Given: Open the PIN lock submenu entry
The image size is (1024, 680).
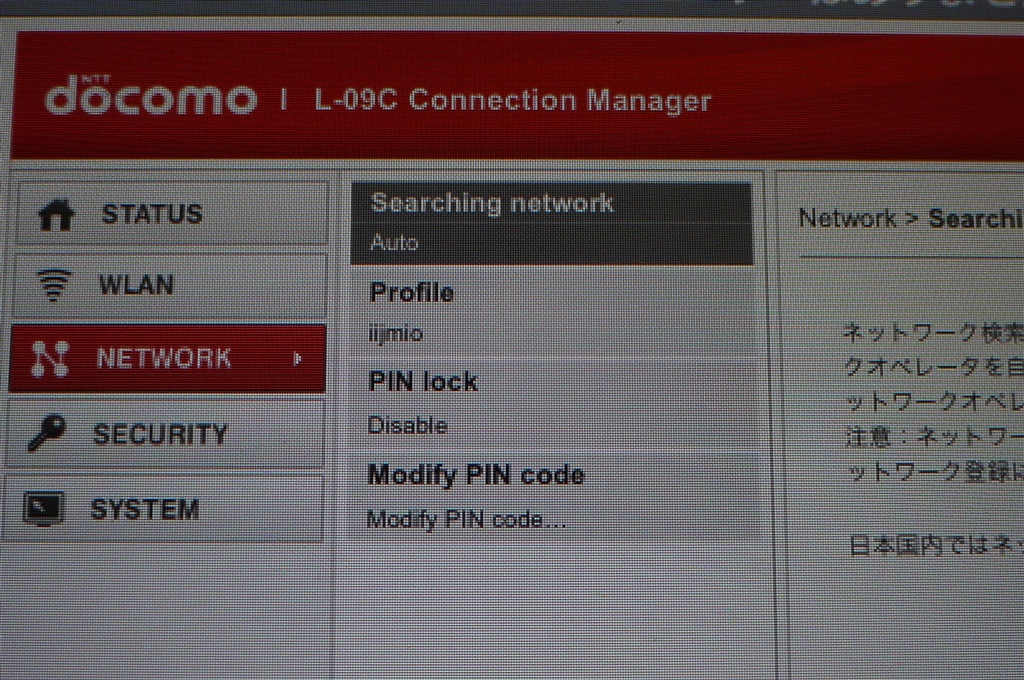Looking at the screenshot, I should (423, 381).
